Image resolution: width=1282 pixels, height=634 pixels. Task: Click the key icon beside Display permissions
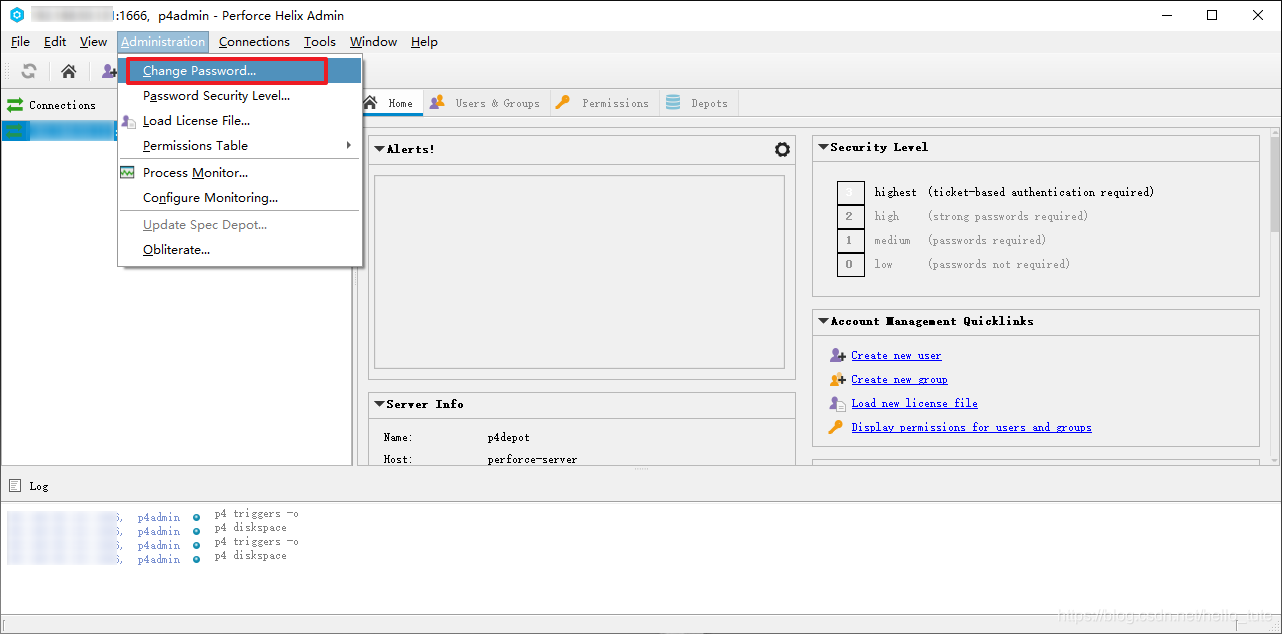tap(837, 427)
